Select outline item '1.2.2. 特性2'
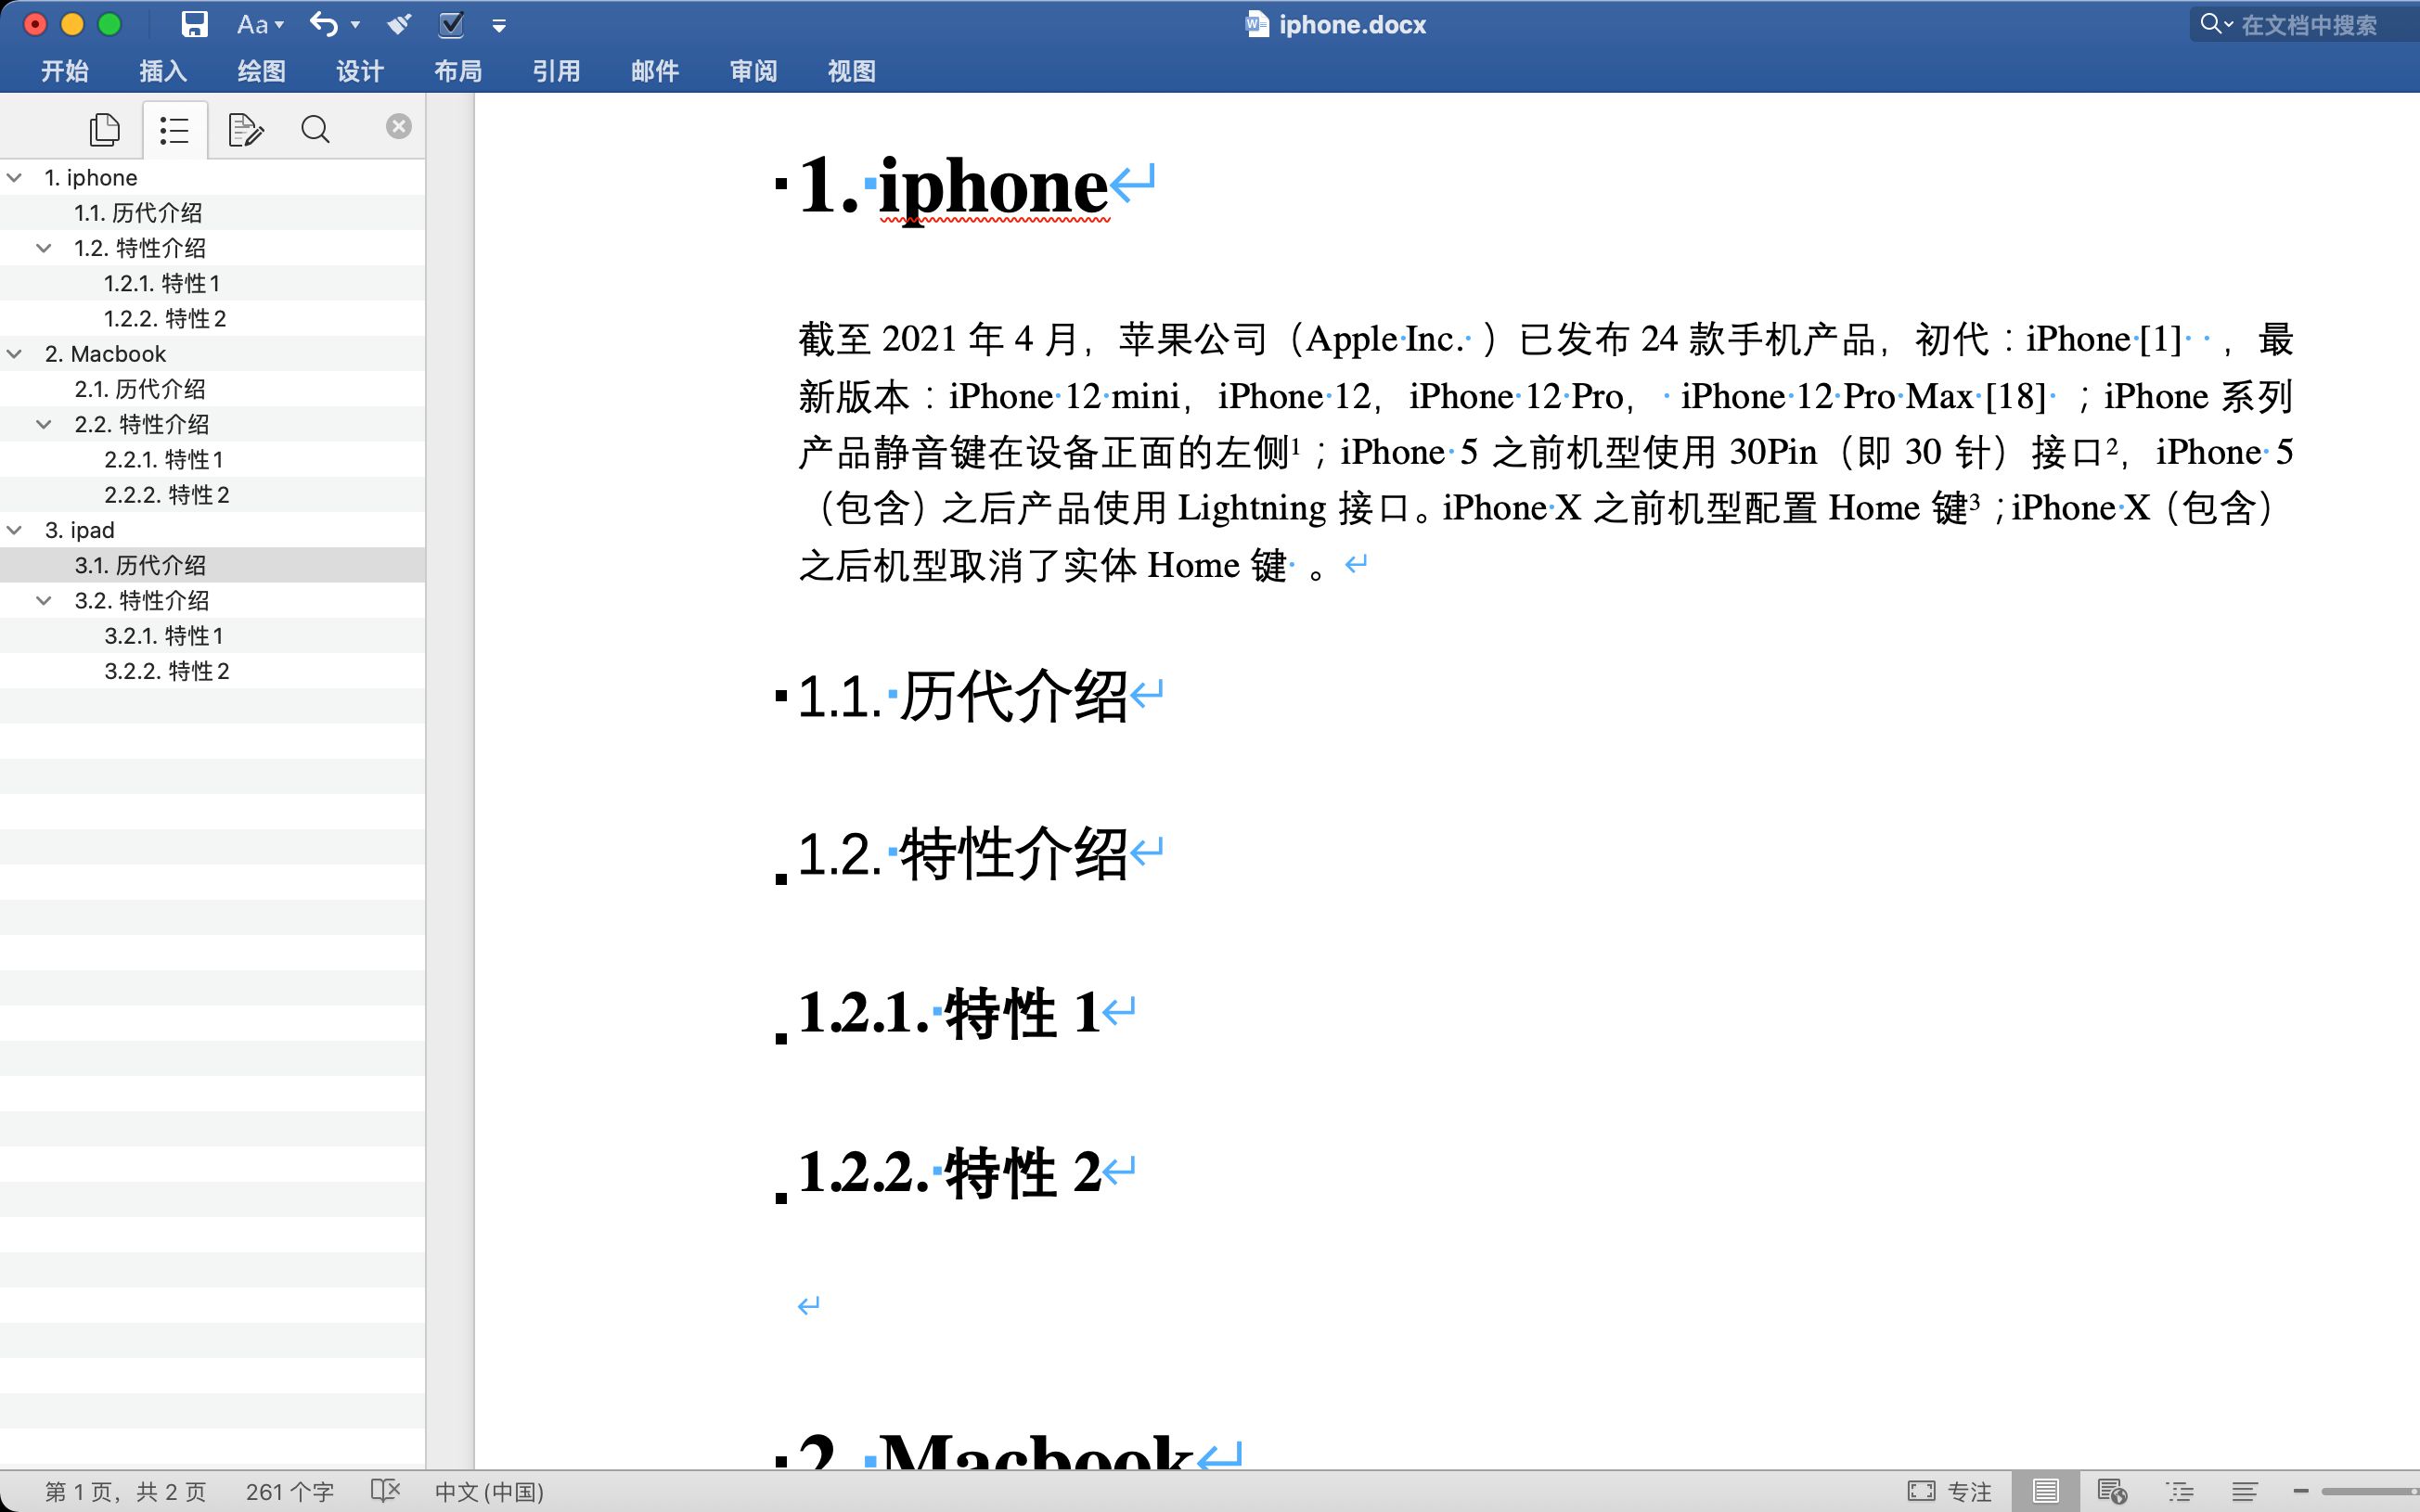The height and width of the screenshot is (1512, 2420). [x=165, y=318]
